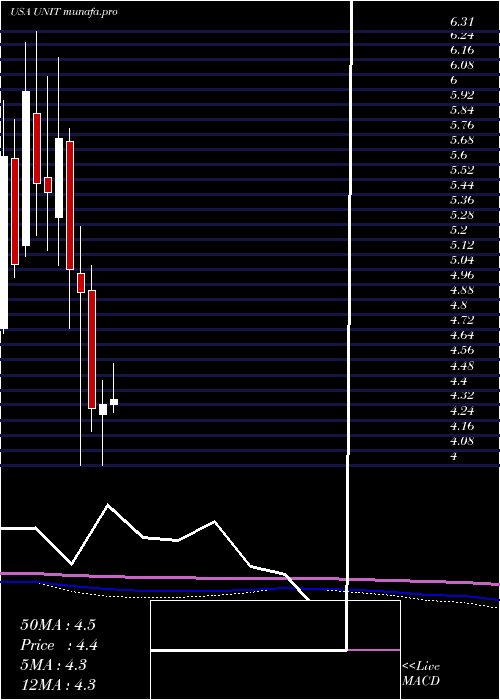Image resolution: width=500 pixels, height=700 pixels.
Task: Click the 4.4 price axis label
Action: (458, 381)
